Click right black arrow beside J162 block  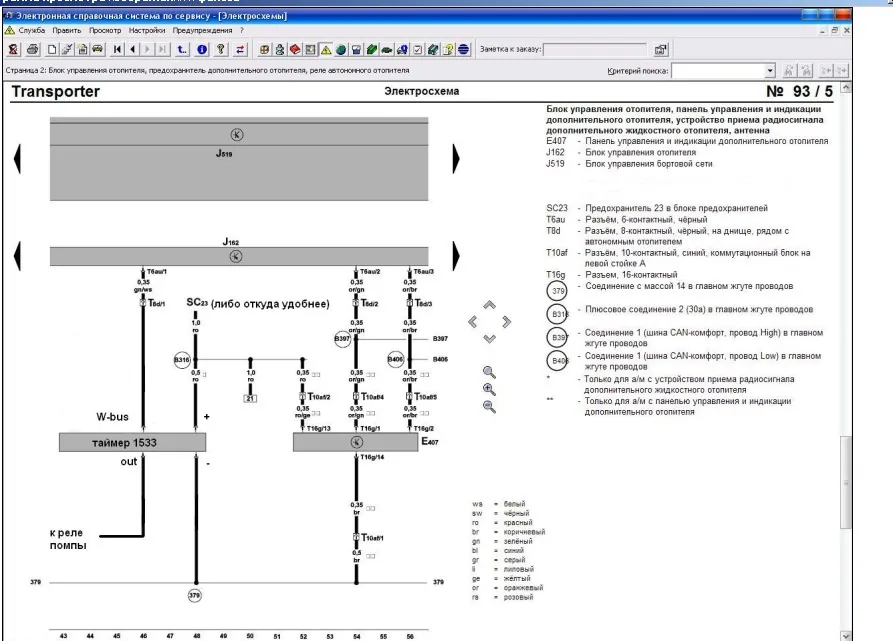456,256
